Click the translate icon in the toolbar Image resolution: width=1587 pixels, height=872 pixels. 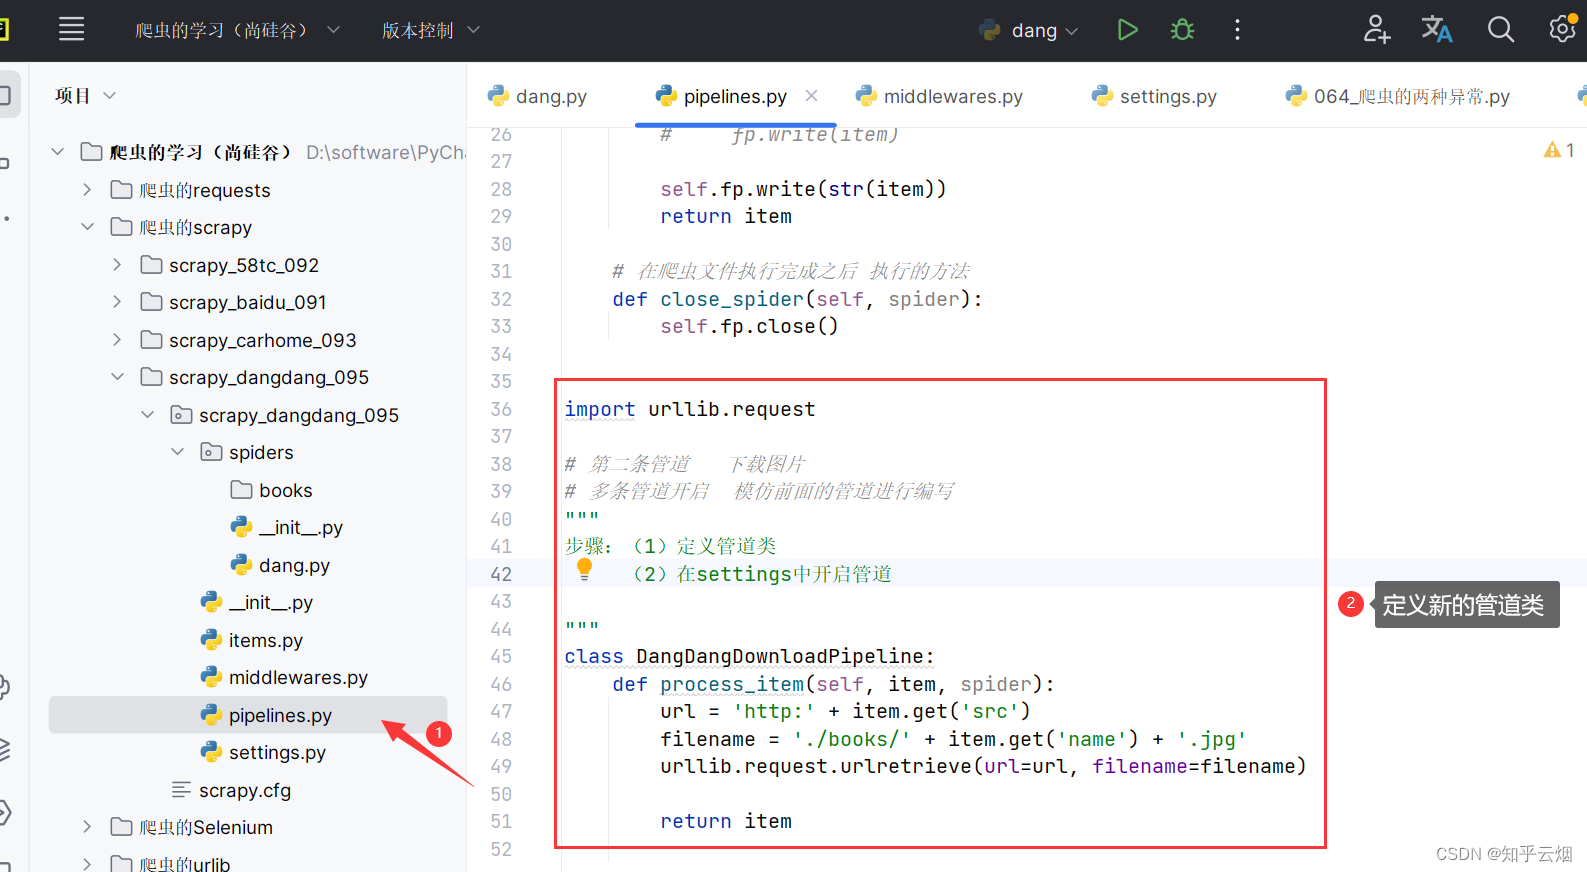[1437, 29]
